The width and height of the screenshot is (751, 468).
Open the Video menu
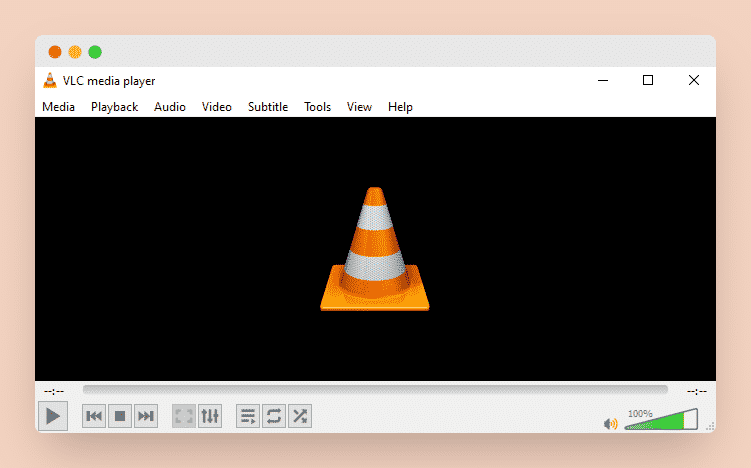point(216,107)
